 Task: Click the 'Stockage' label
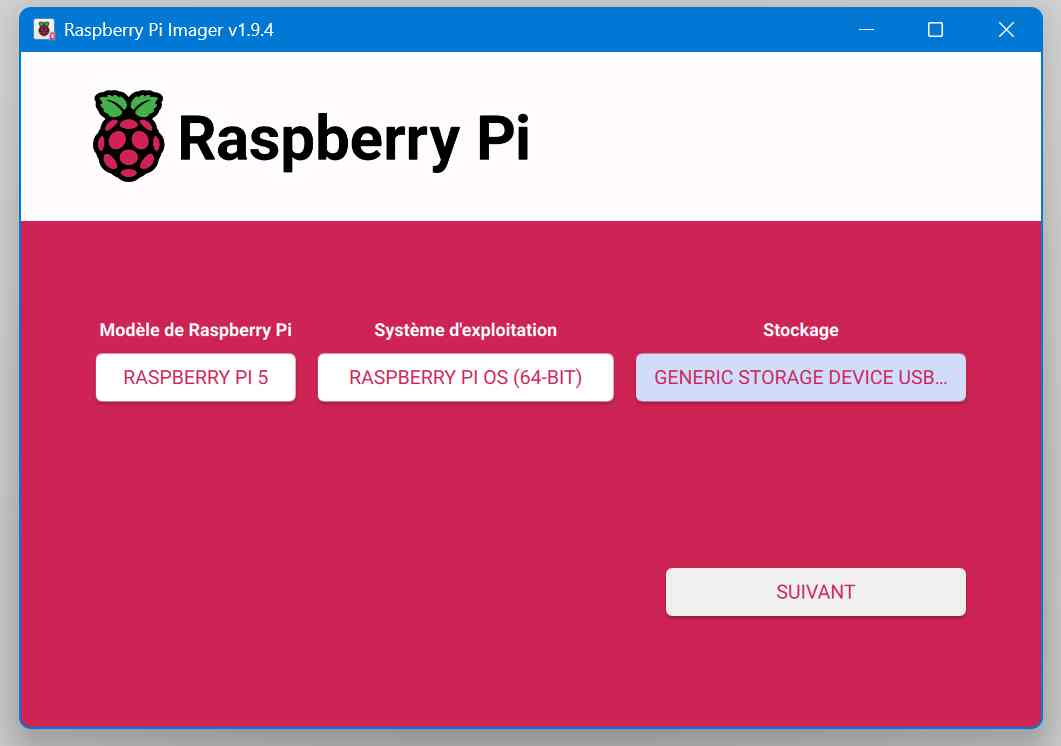coord(800,330)
